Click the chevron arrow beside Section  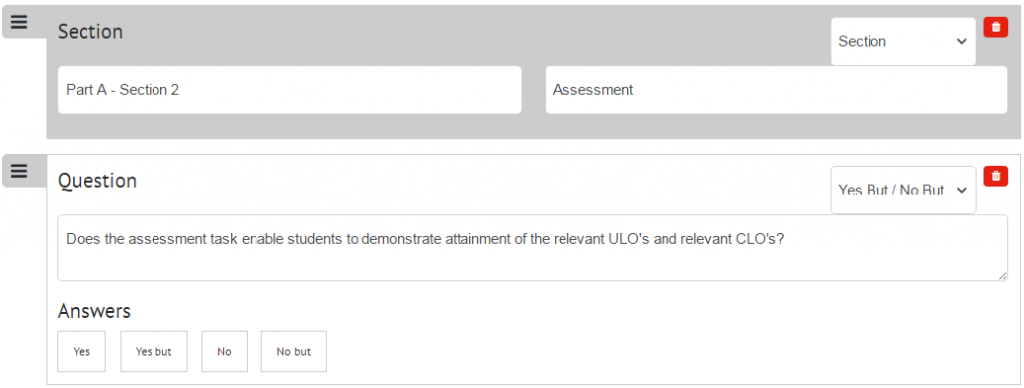[961, 41]
